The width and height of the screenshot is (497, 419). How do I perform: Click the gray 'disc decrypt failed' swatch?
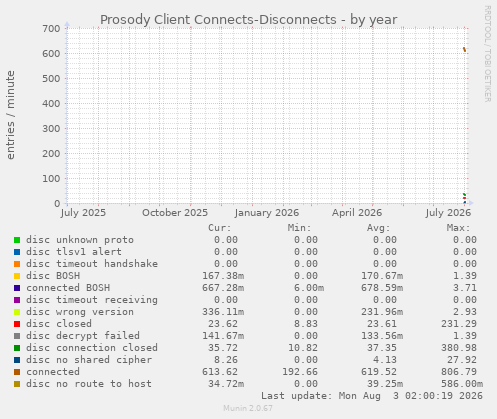17,336
